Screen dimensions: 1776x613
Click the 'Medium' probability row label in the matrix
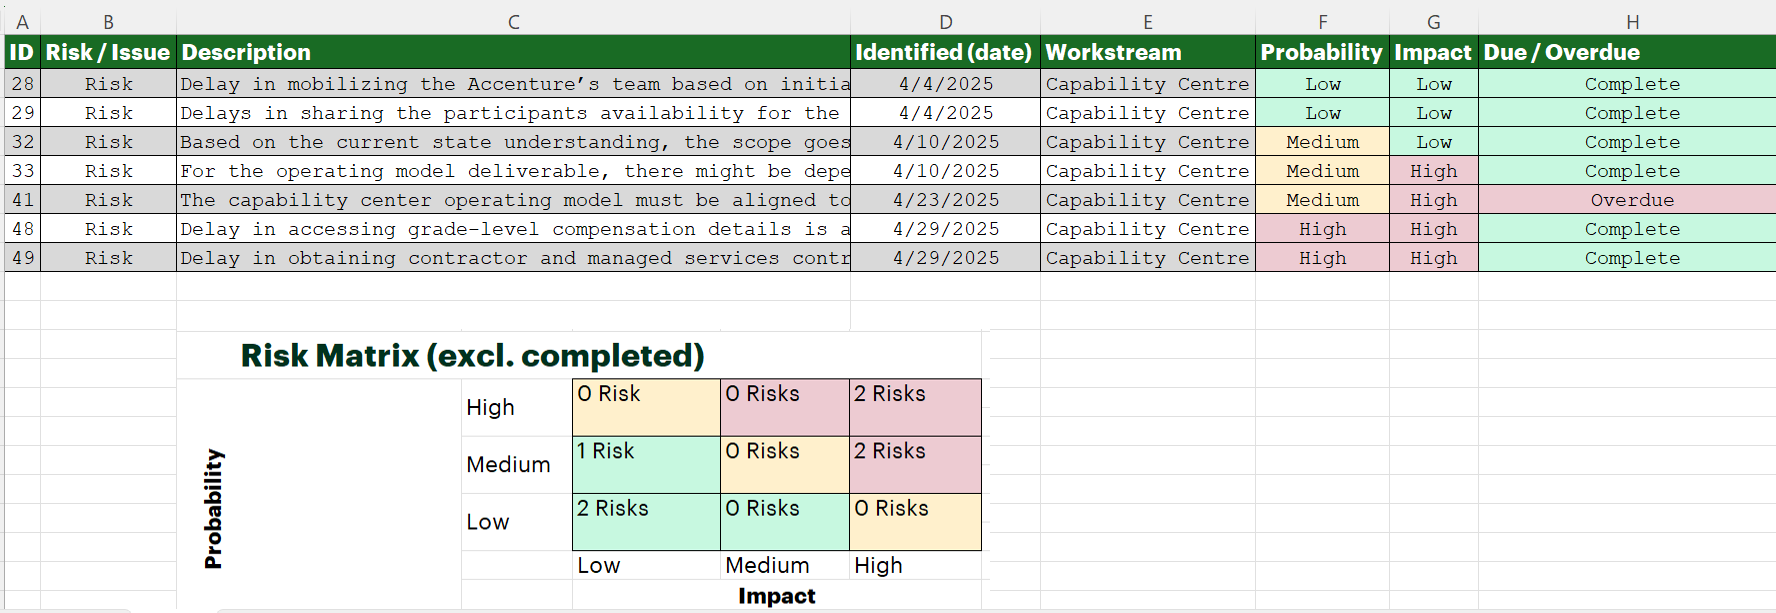coord(508,464)
